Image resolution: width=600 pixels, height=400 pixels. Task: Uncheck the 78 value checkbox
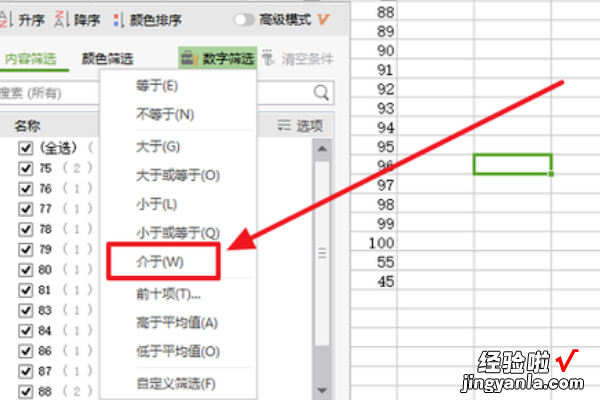tap(26, 229)
